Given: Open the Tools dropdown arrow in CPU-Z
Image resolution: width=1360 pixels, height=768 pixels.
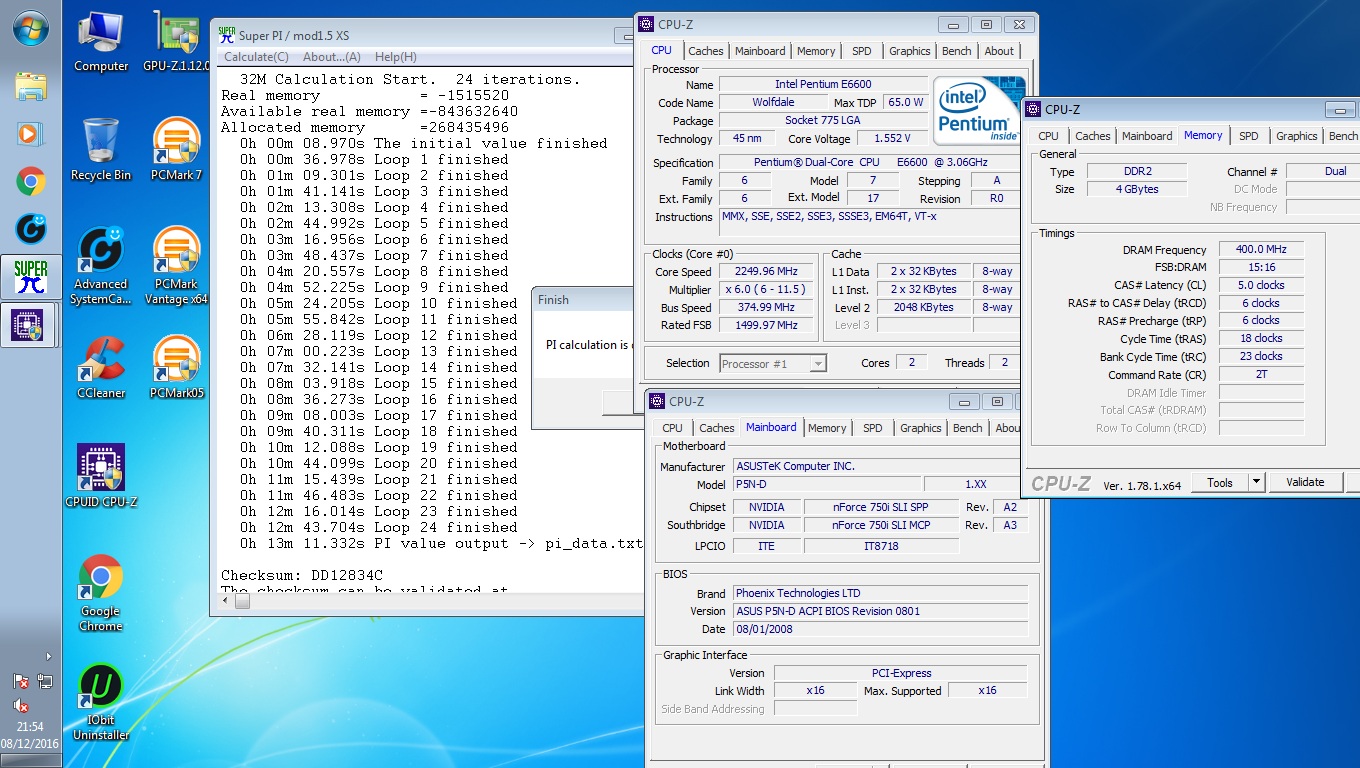Looking at the screenshot, I should pyautogui.click(x=1257, y=482).
